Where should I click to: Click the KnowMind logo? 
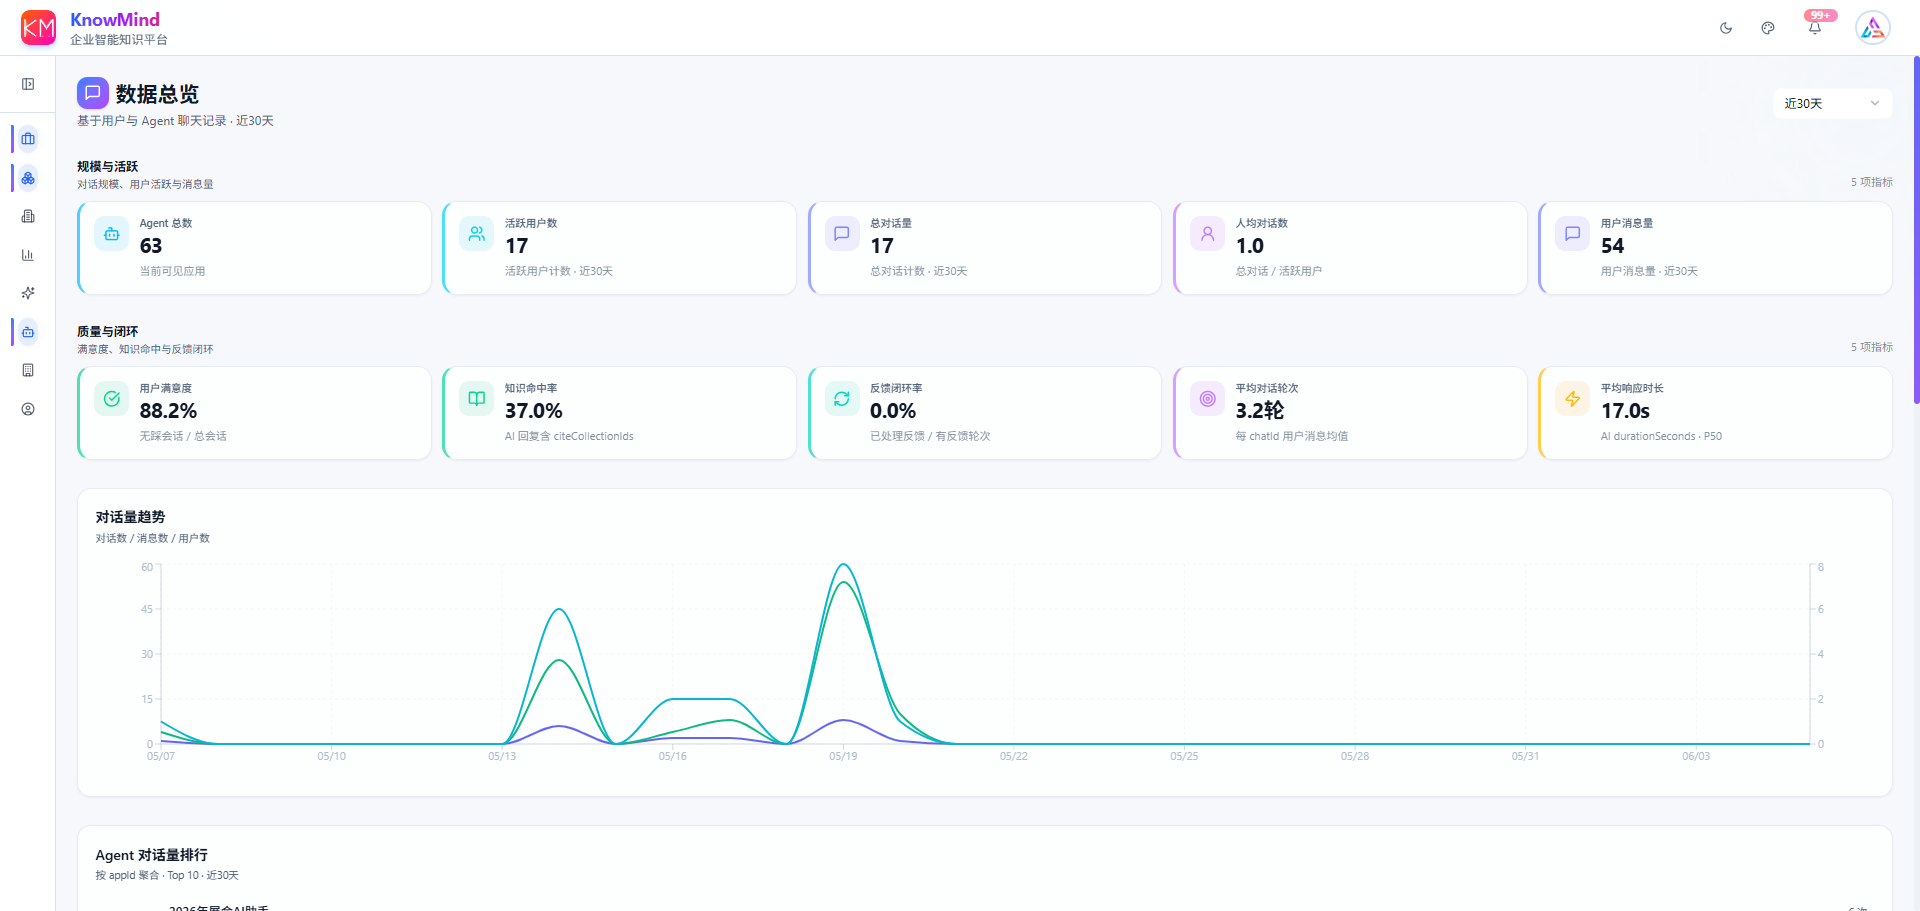pos(38,28)
